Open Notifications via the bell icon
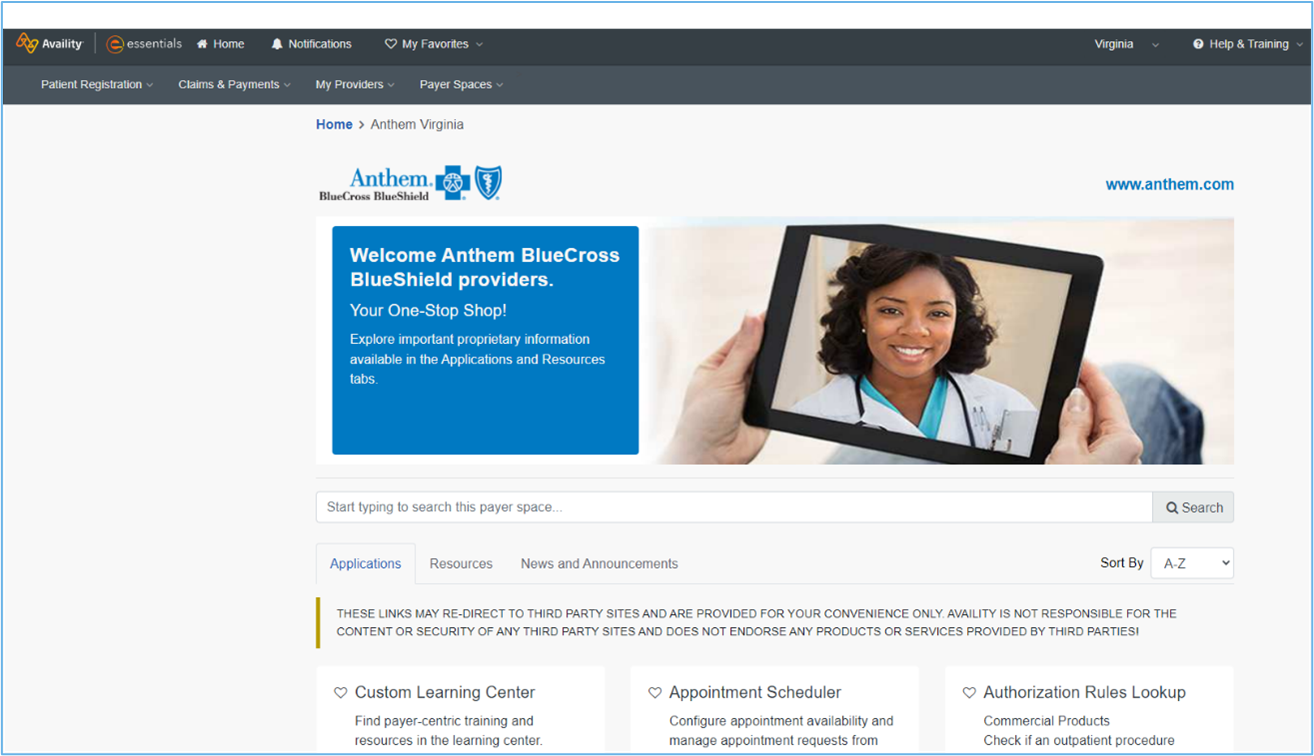 [277, 43]
